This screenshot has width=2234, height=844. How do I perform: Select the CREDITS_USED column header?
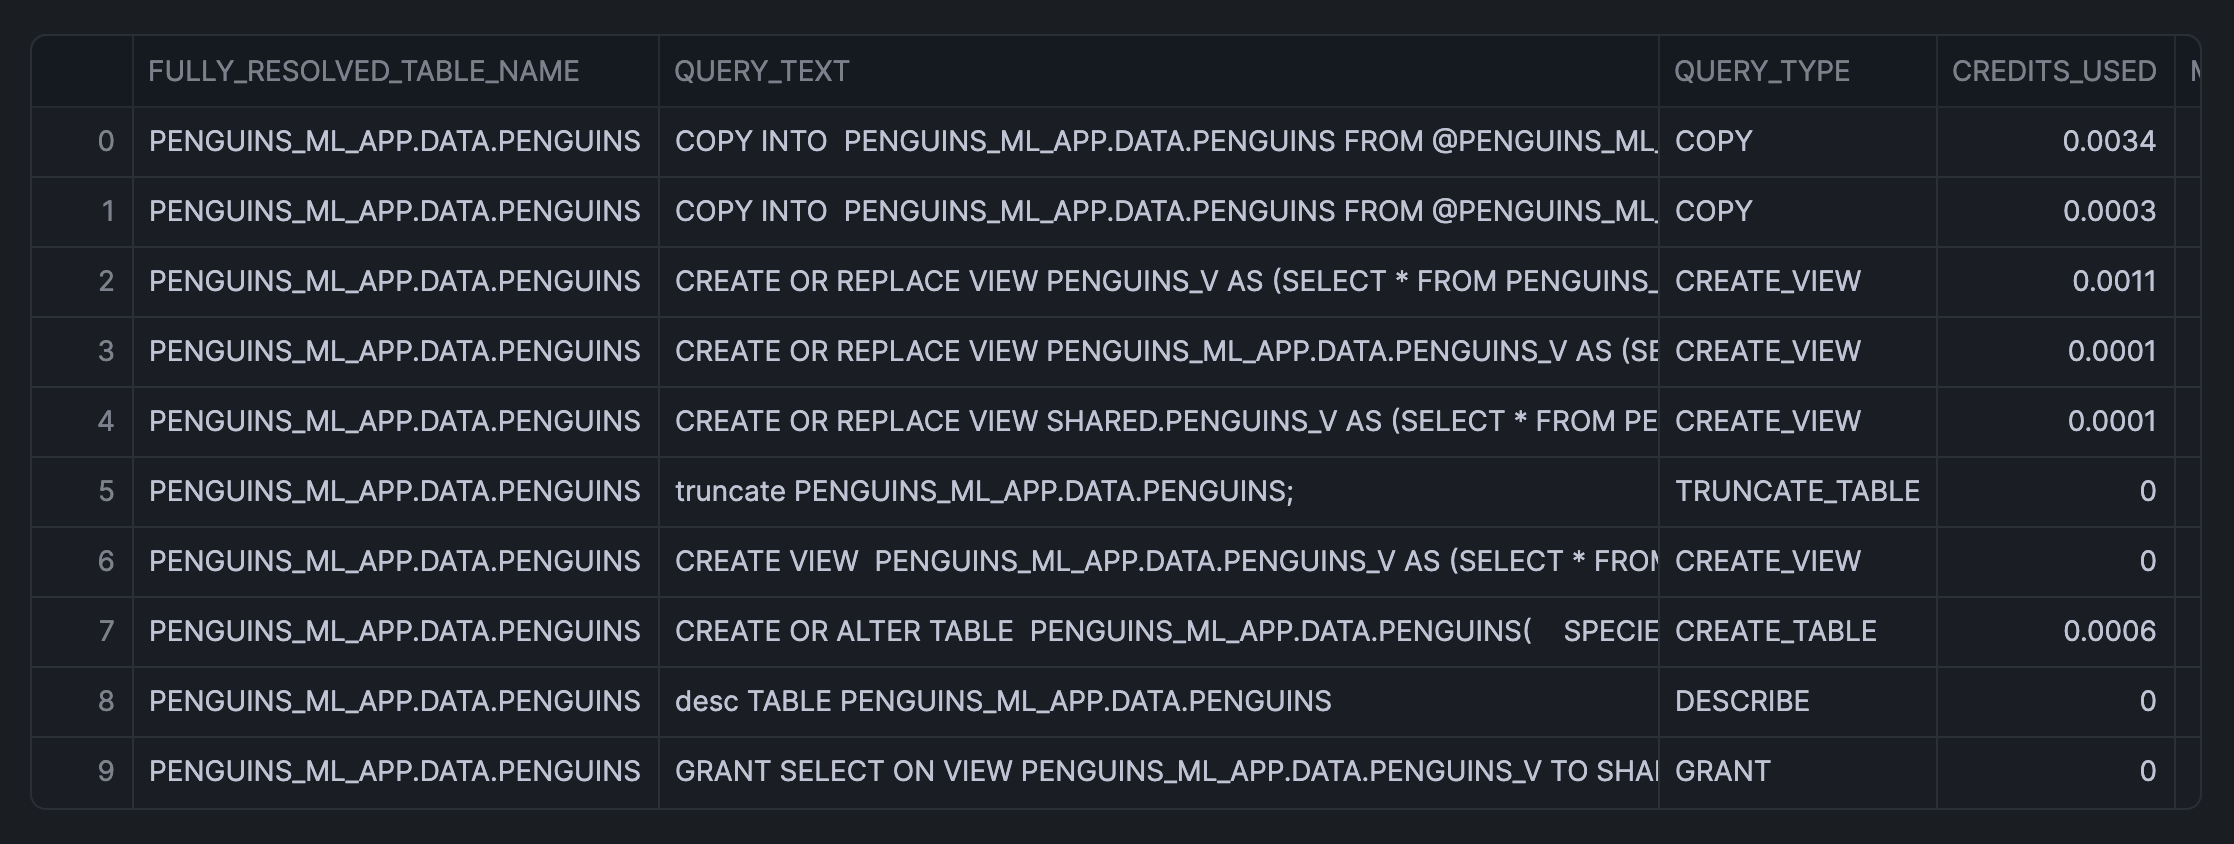pos(2054,71)
